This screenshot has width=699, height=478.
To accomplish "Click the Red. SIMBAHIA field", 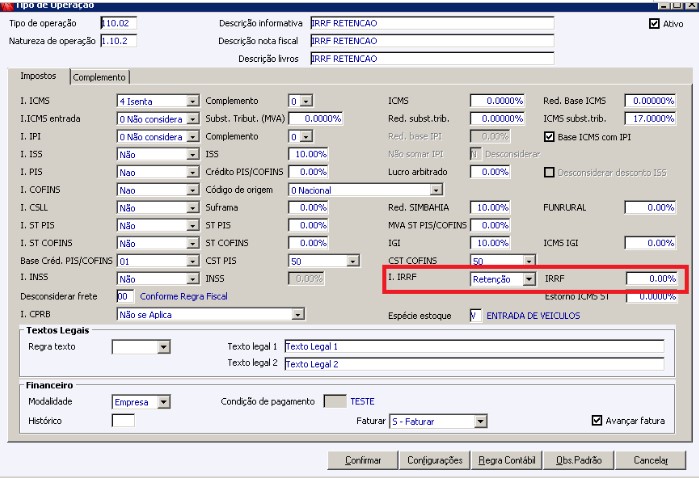I will 490,207.
